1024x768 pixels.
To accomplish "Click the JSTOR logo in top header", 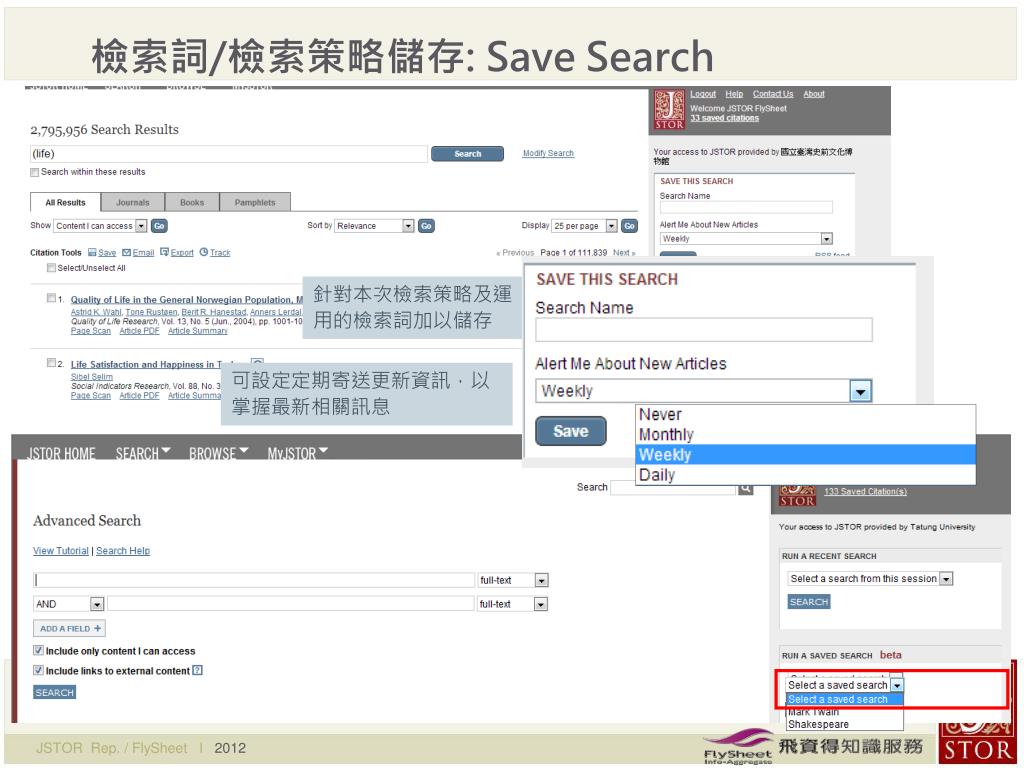I will pos(669,110).
